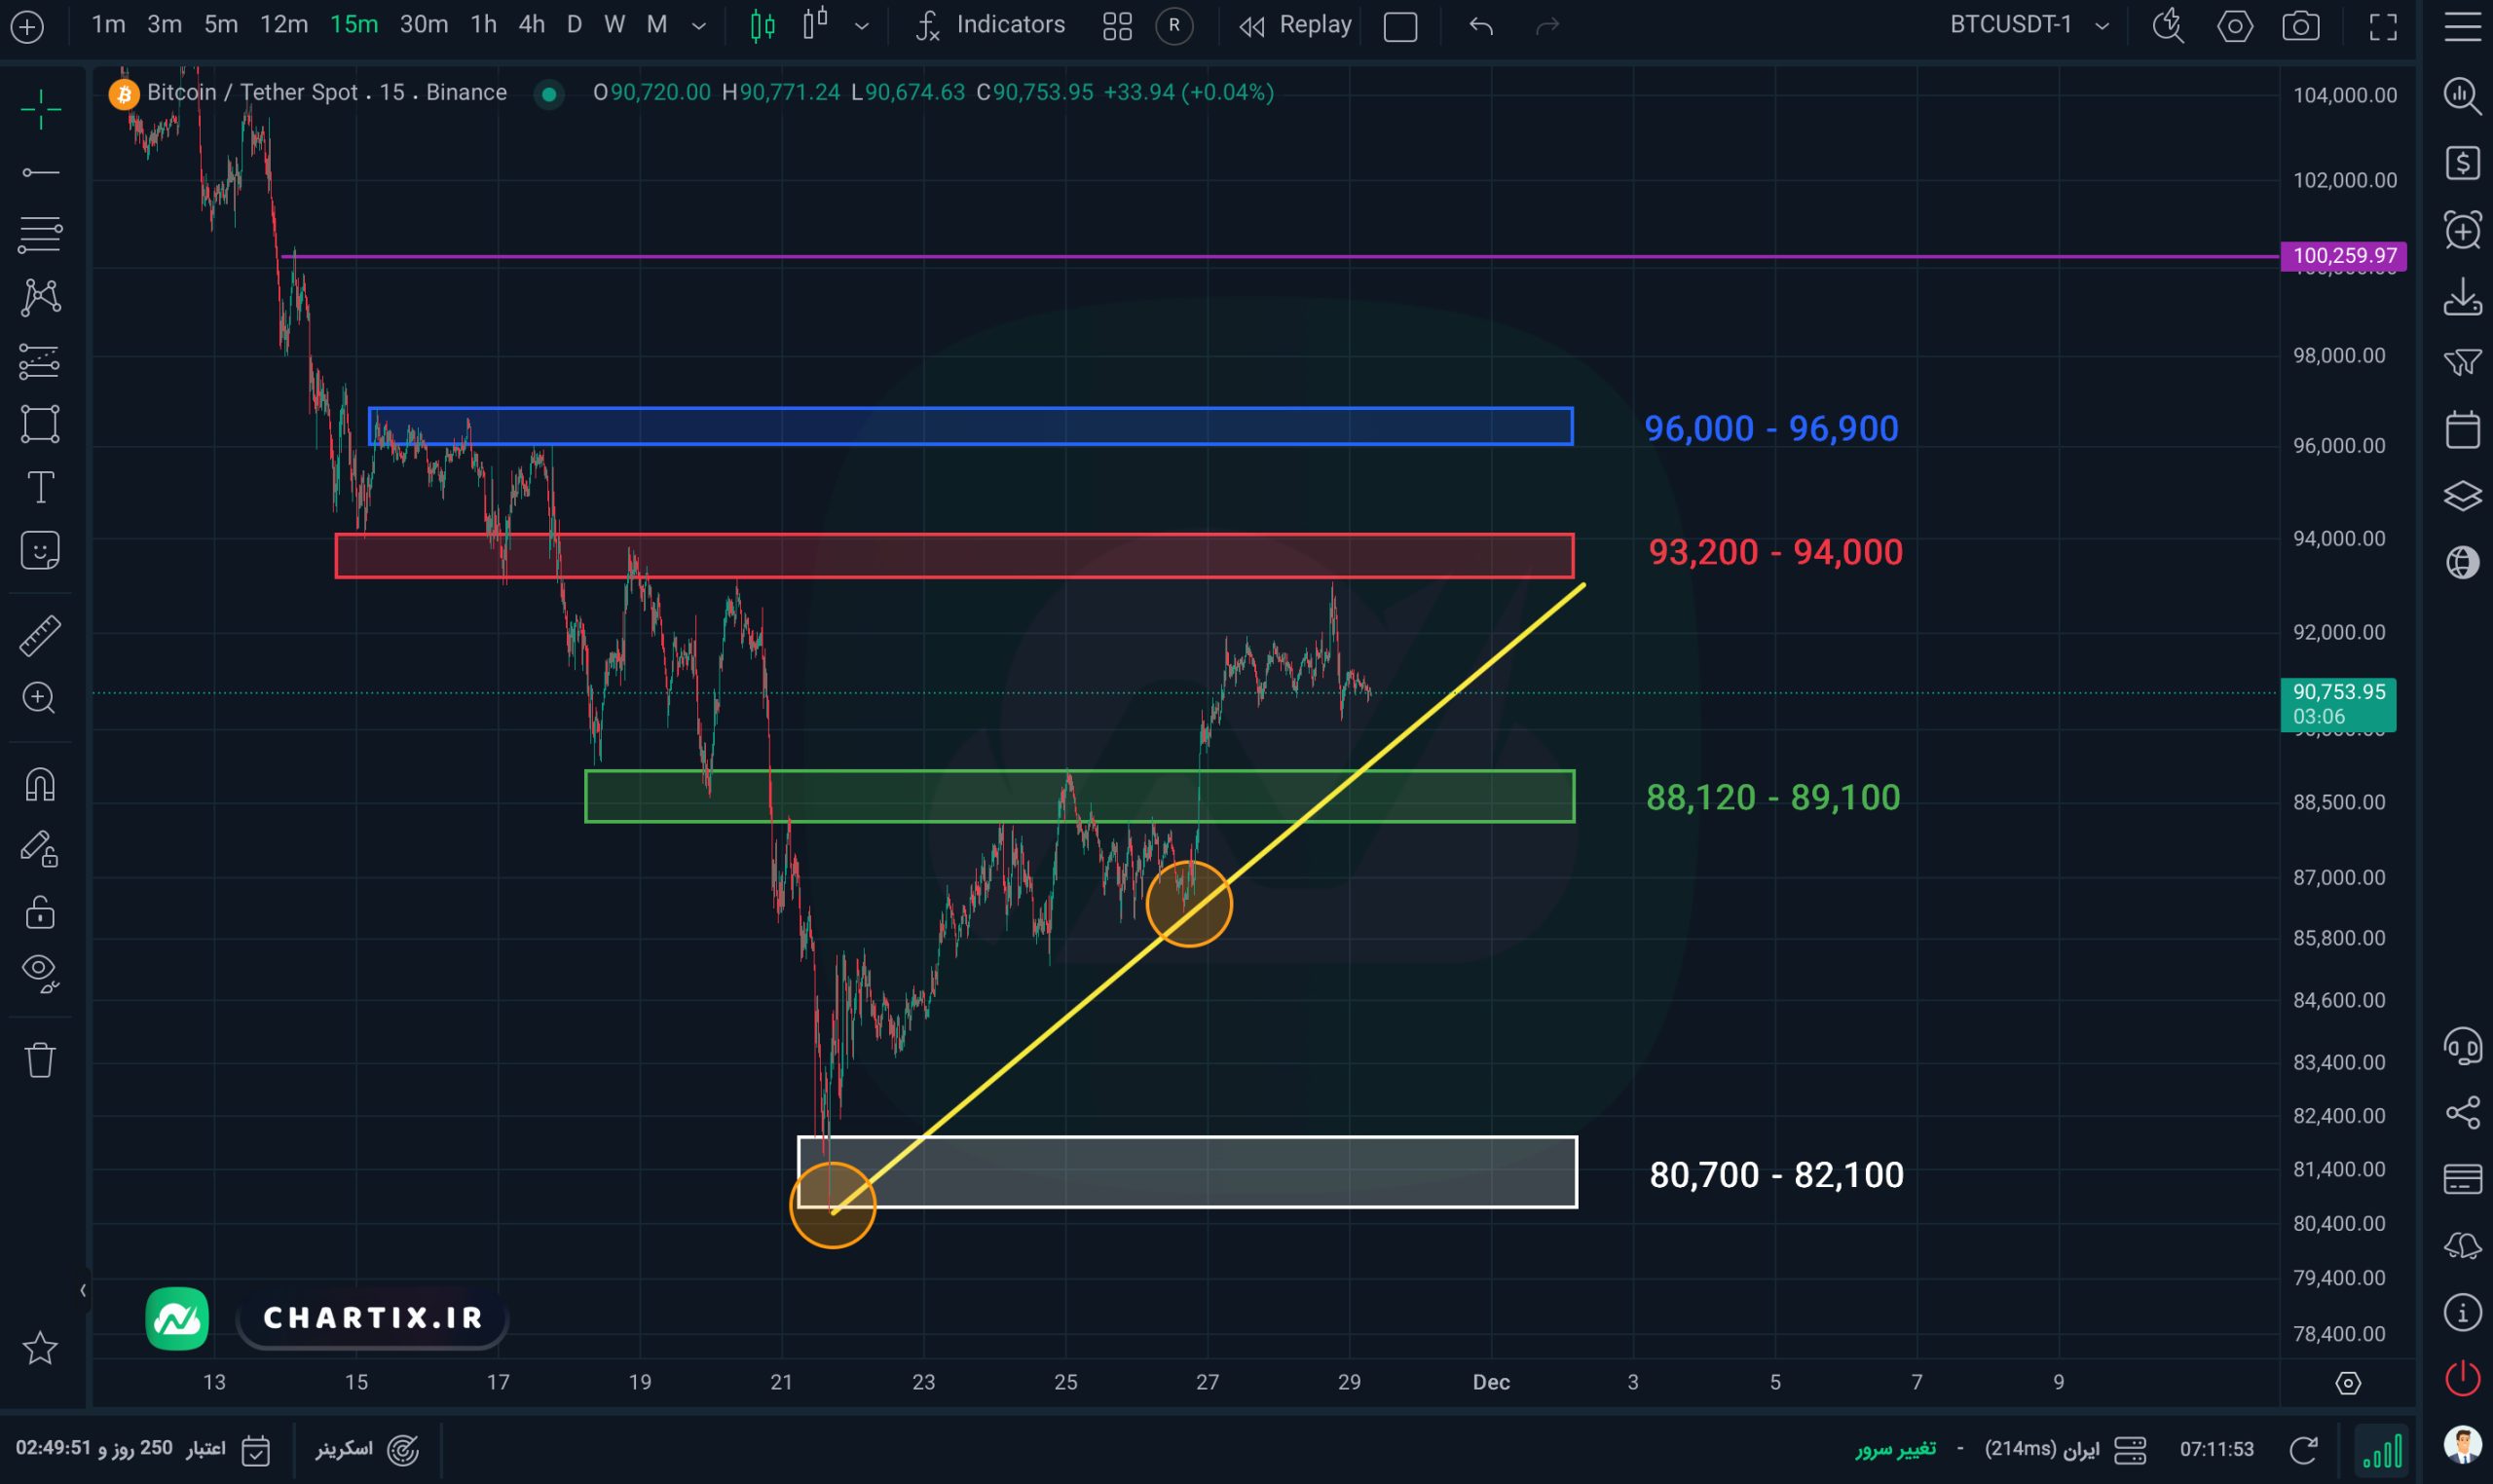Switch to the 1h timeframe
The width and height of the screenshot is (2493, 1484).
tap(483, 25)
